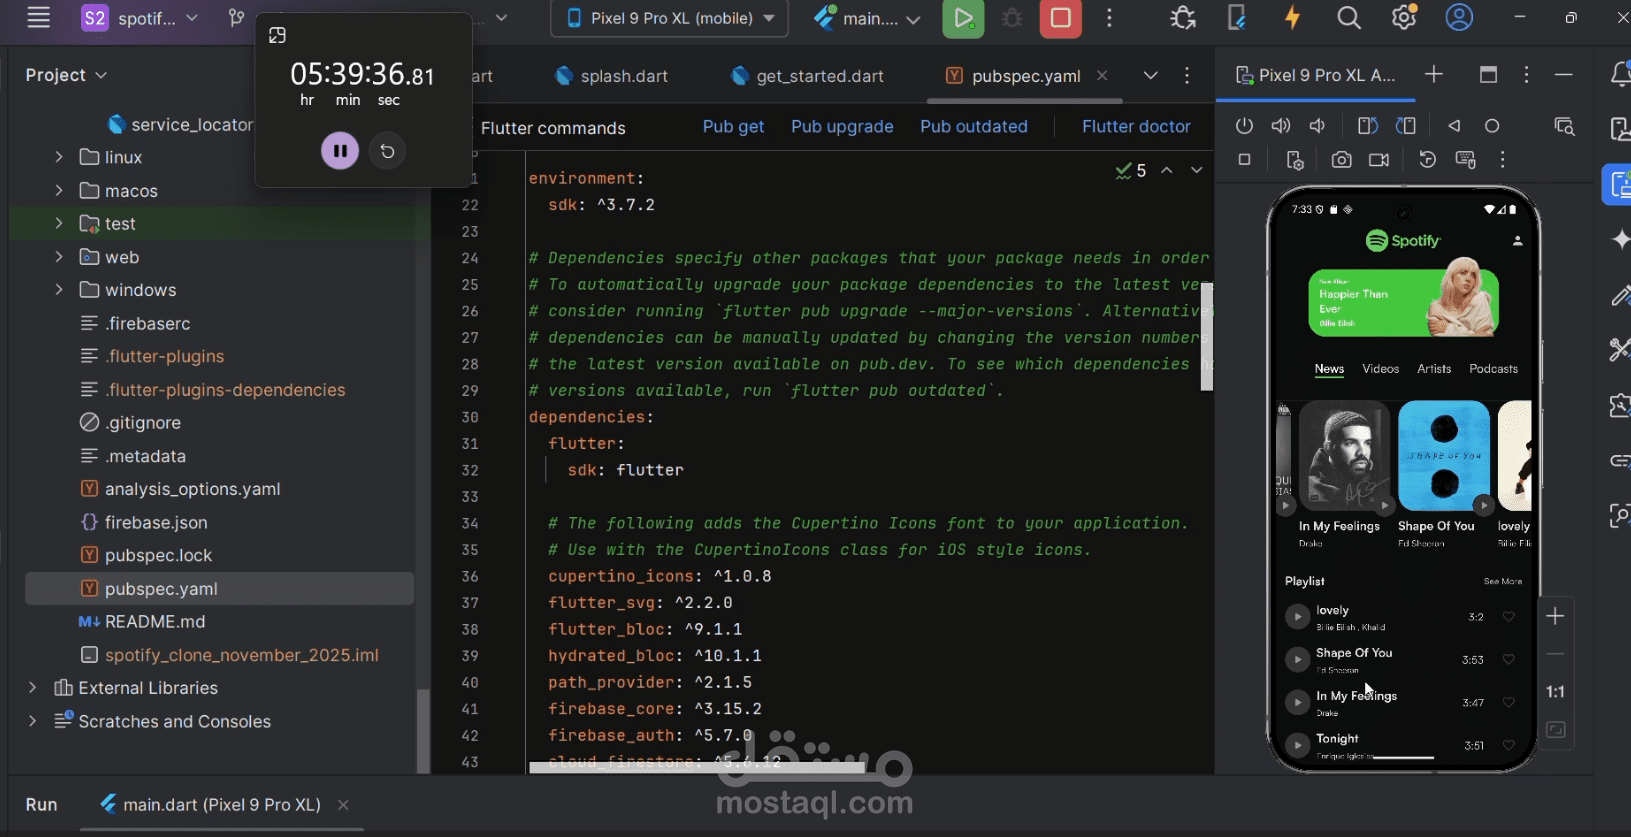Click Pub upgrade
Viewport: 1631px width, 837px height.
842,127
